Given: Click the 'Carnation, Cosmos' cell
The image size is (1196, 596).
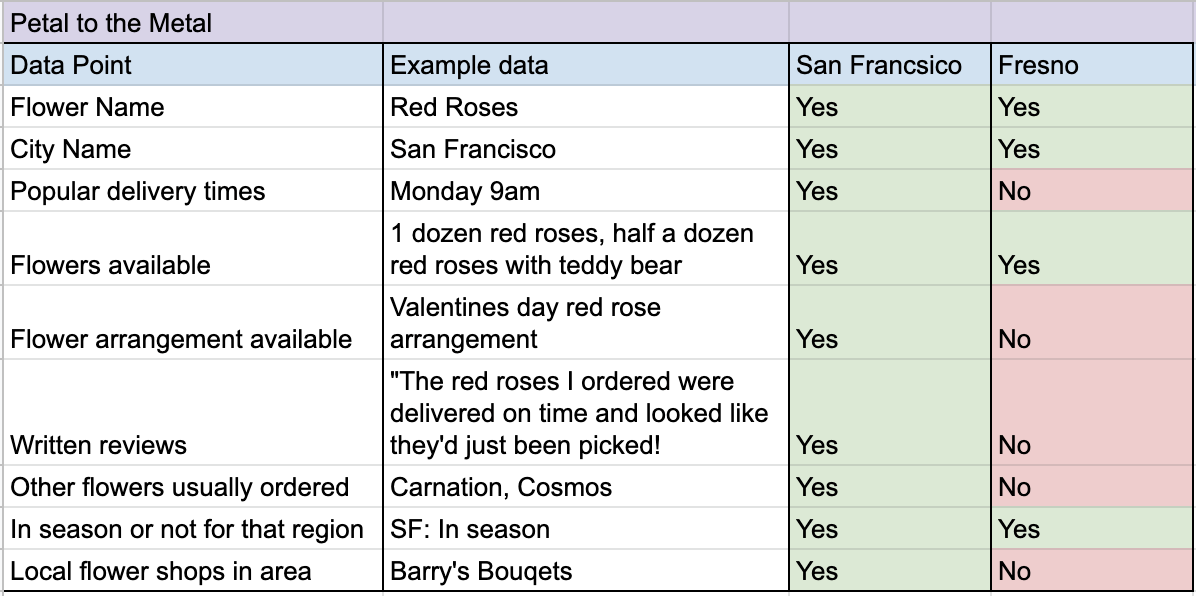Looking at the screenshot, I should (x=586, y=487).
